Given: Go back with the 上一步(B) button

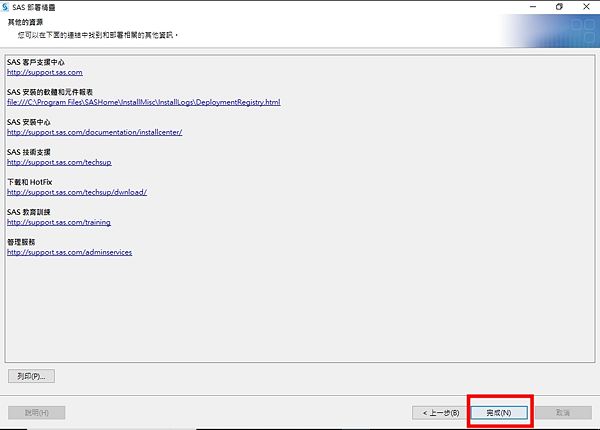Looking at the screenshot, I should [x=439, y=412].
